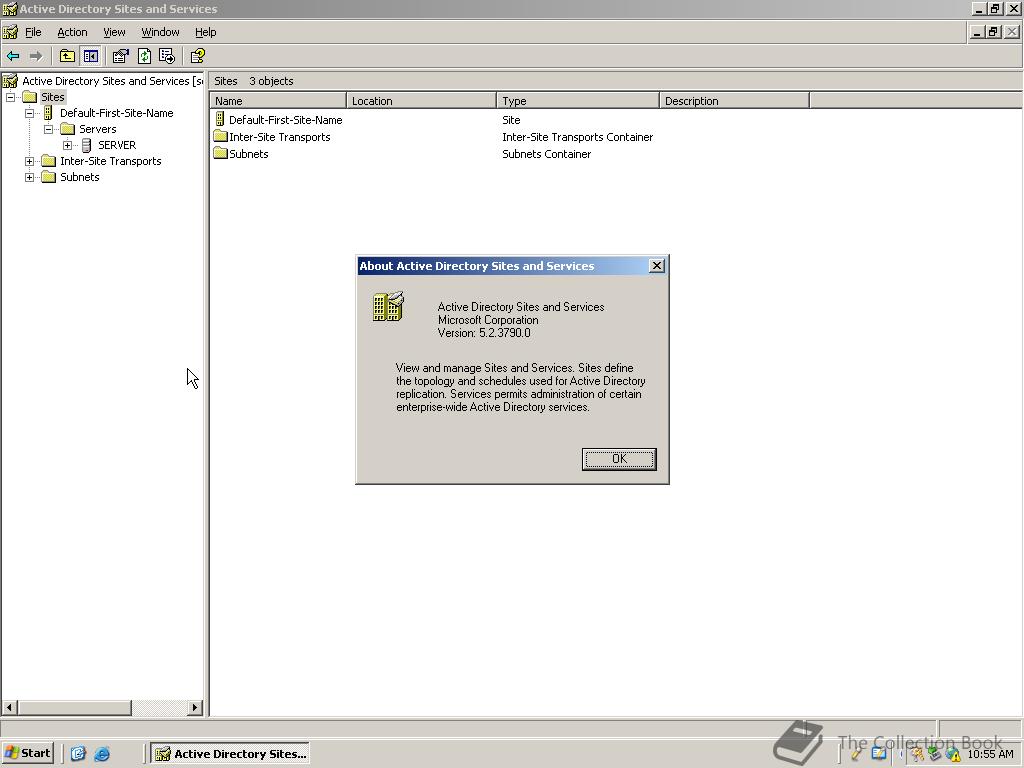Image resolution: width=1024 pixels, height=768 pixels.
Task: Refresh the view with the toolbar icon
Action: [x=144, y=56]
